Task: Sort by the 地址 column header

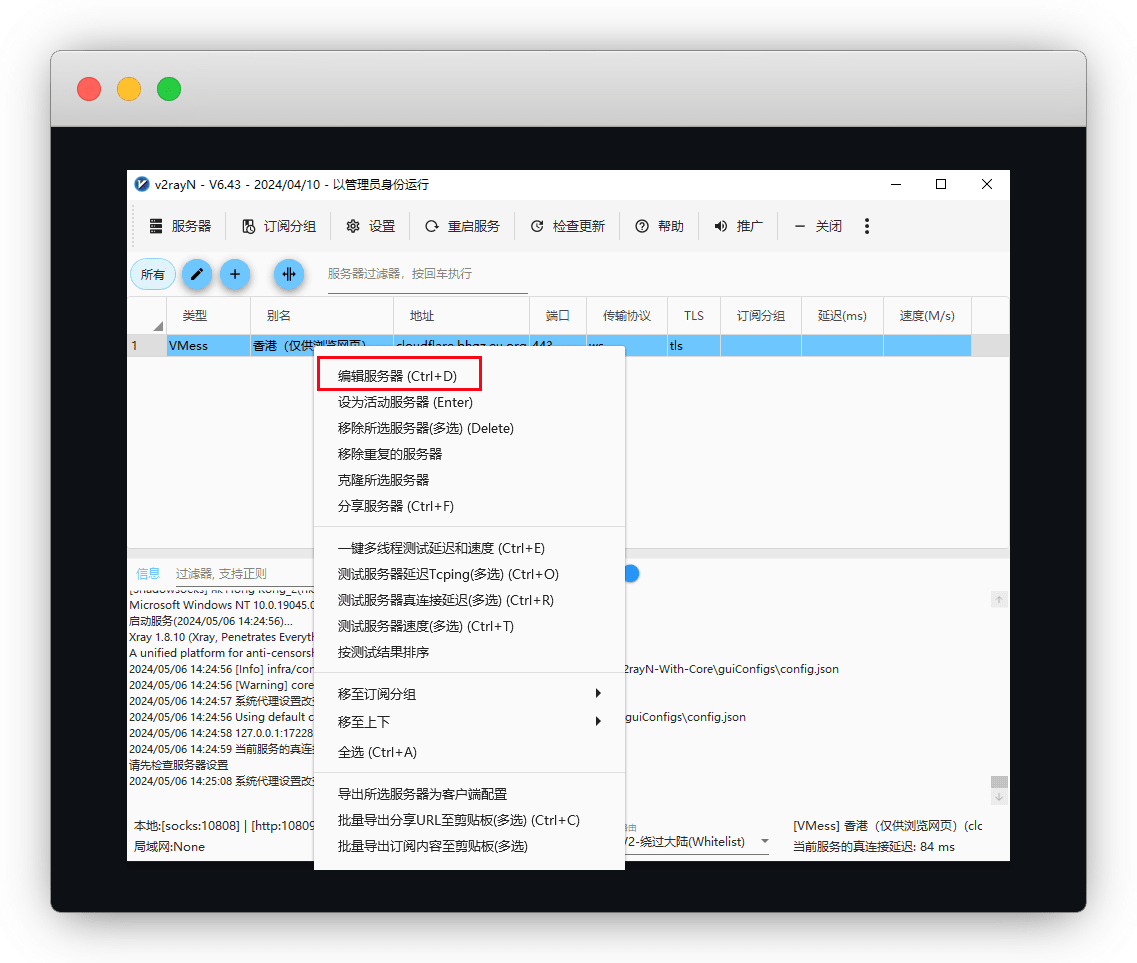Action: (x=462, y=316)
